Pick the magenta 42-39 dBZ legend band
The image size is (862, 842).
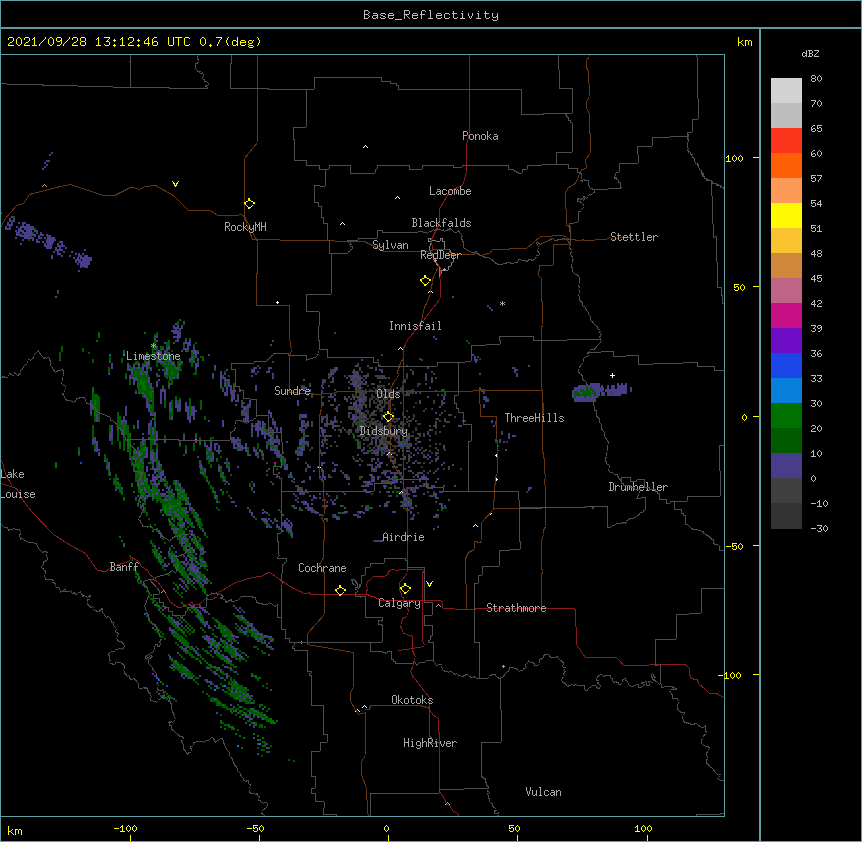pos(786,315)
